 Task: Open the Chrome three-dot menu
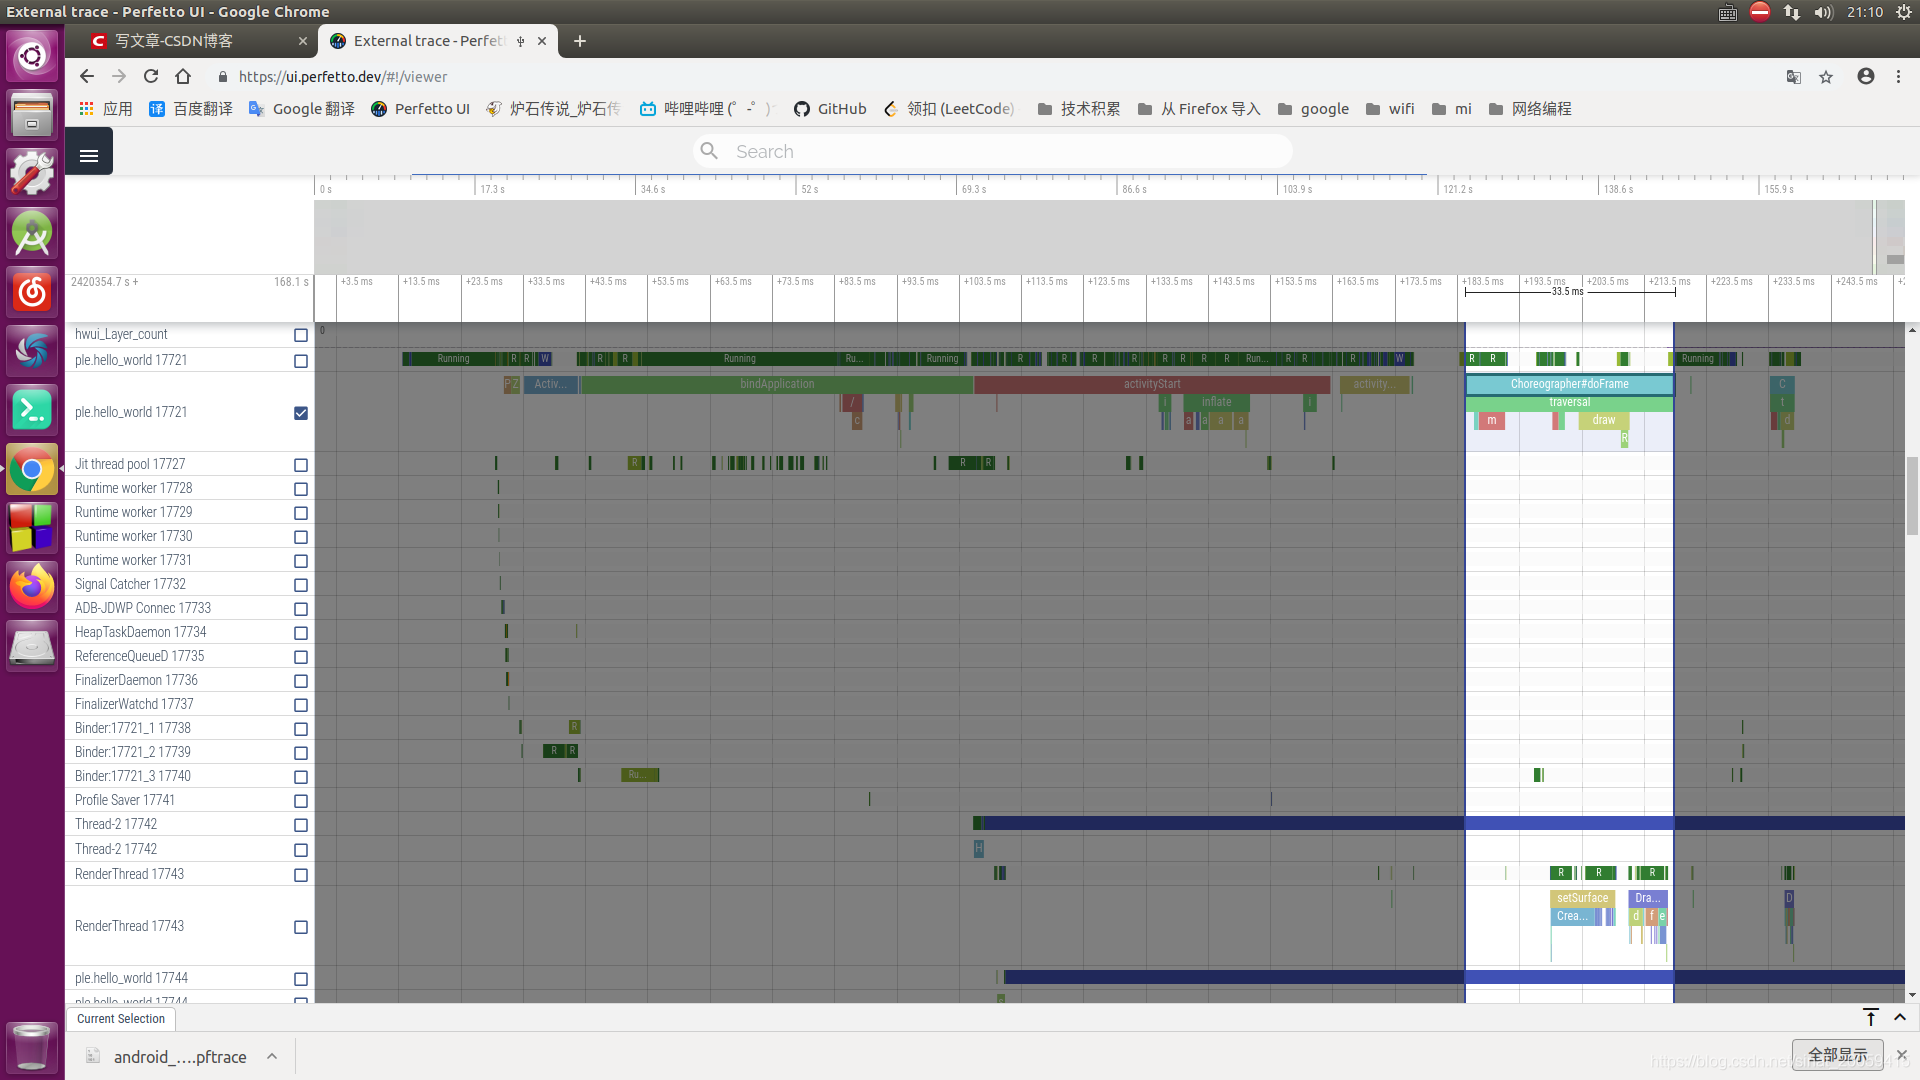[1898, 77]
